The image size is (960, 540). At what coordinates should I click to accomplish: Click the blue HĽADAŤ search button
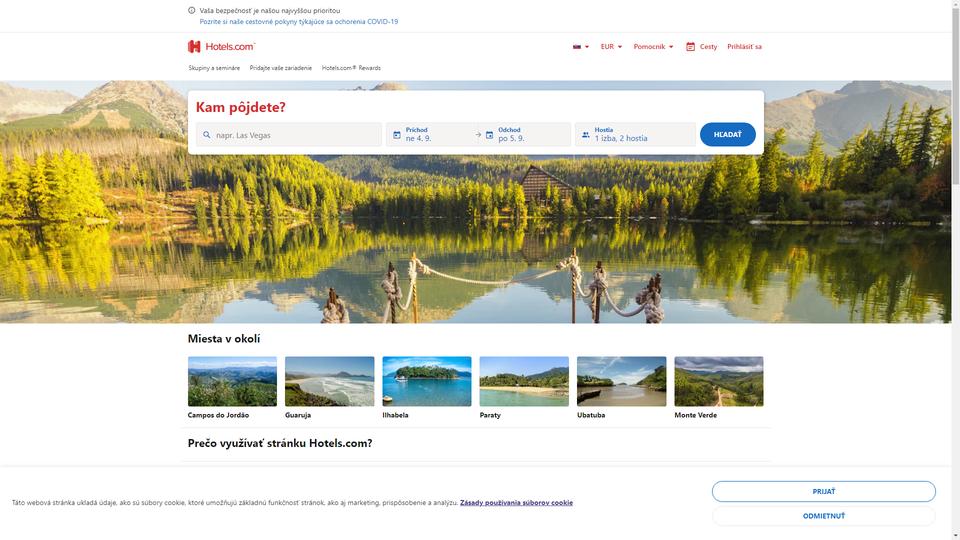tap(727, 135)
